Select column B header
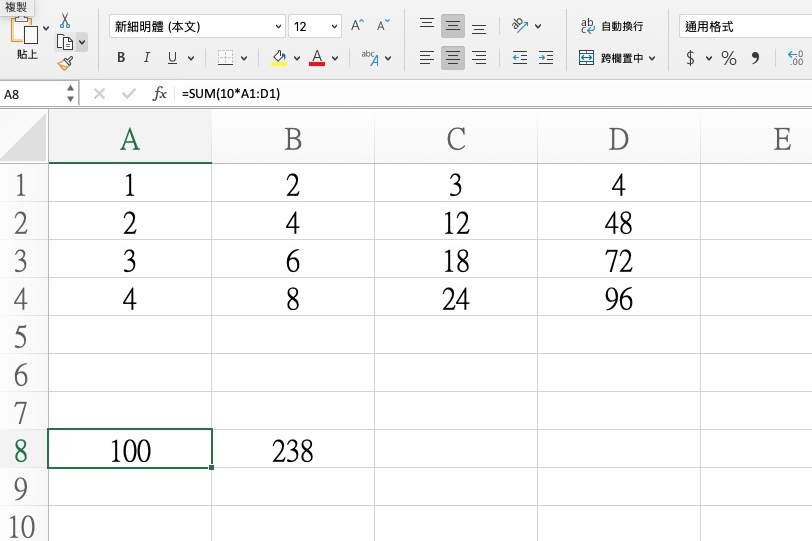812x541 pixels. 293,138
